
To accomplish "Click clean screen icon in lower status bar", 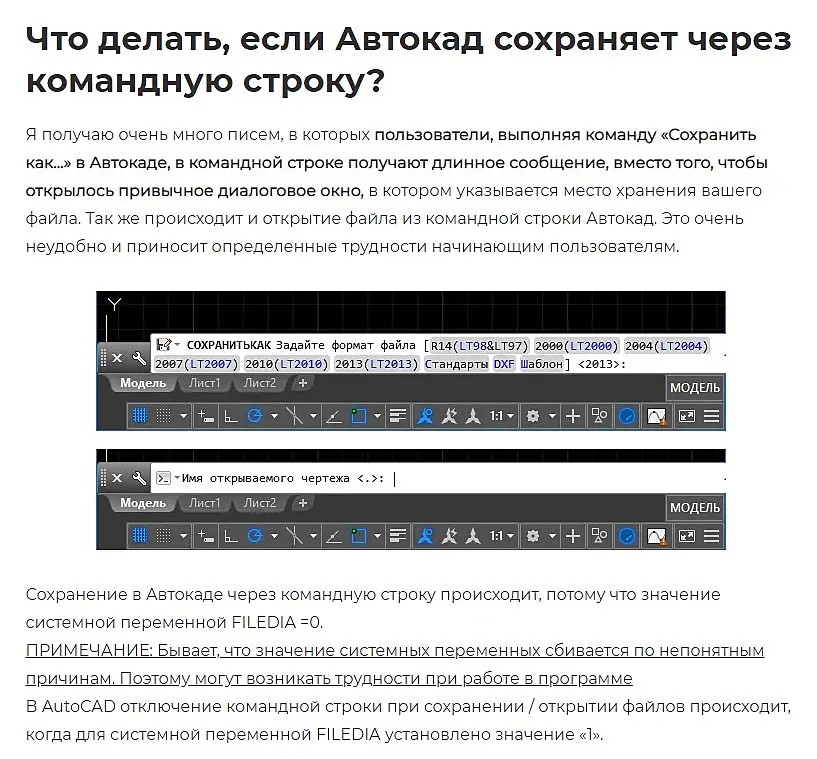I will click(687, 536).
